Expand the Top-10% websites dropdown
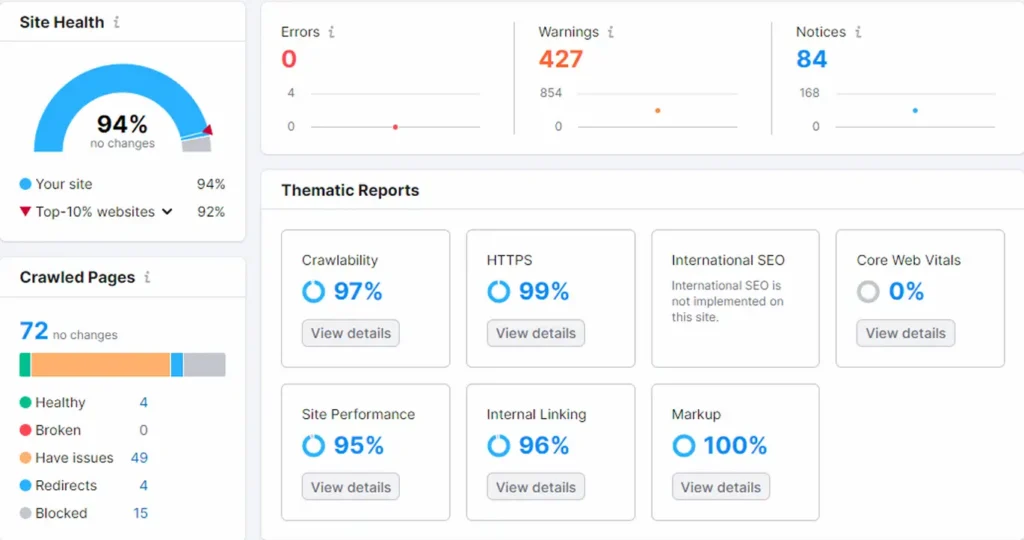This screenshot has width=1024, height=540. pyautogui.click(x=167, y=212)
